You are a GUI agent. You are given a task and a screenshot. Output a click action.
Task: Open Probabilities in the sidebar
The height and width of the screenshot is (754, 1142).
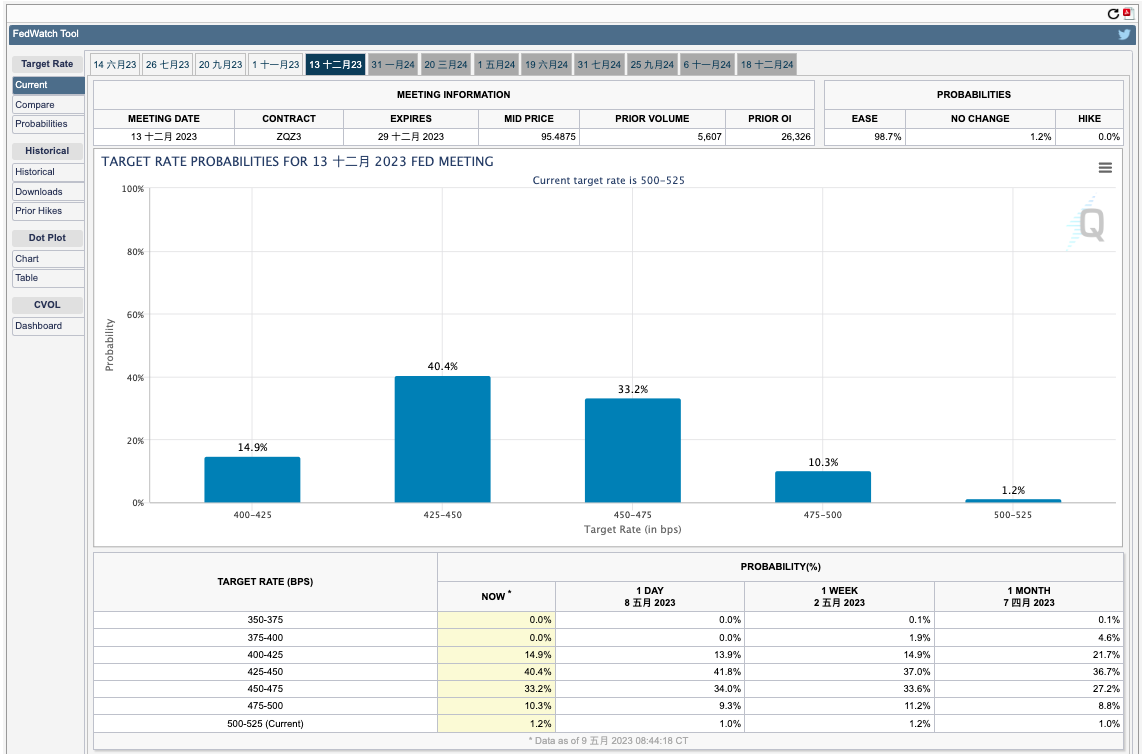point(48,124)
